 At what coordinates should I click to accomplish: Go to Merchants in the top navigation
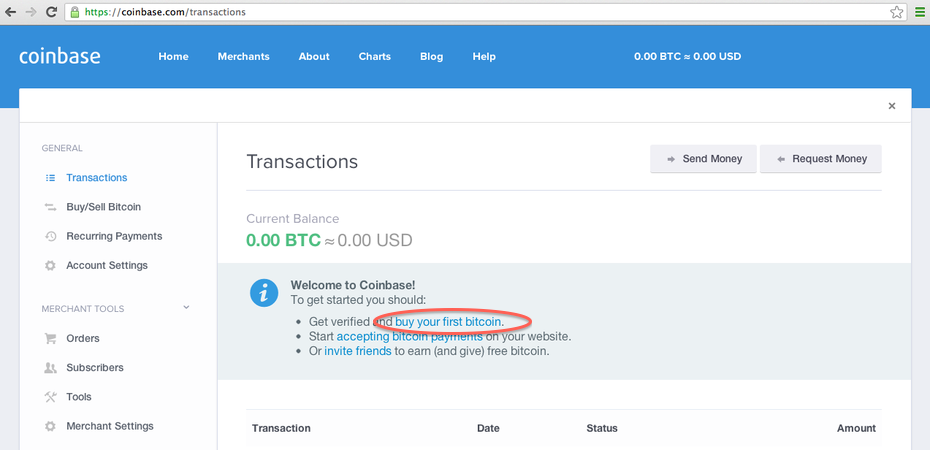244,57
